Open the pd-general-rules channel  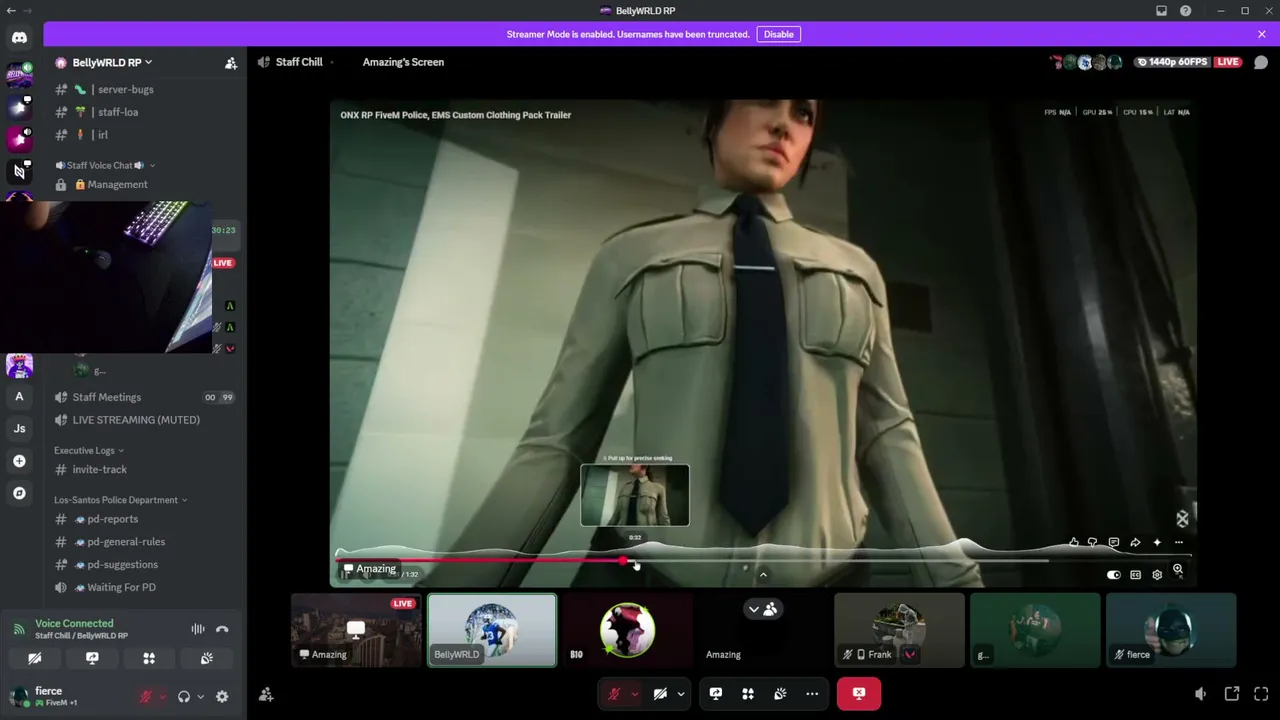[145, 542]
